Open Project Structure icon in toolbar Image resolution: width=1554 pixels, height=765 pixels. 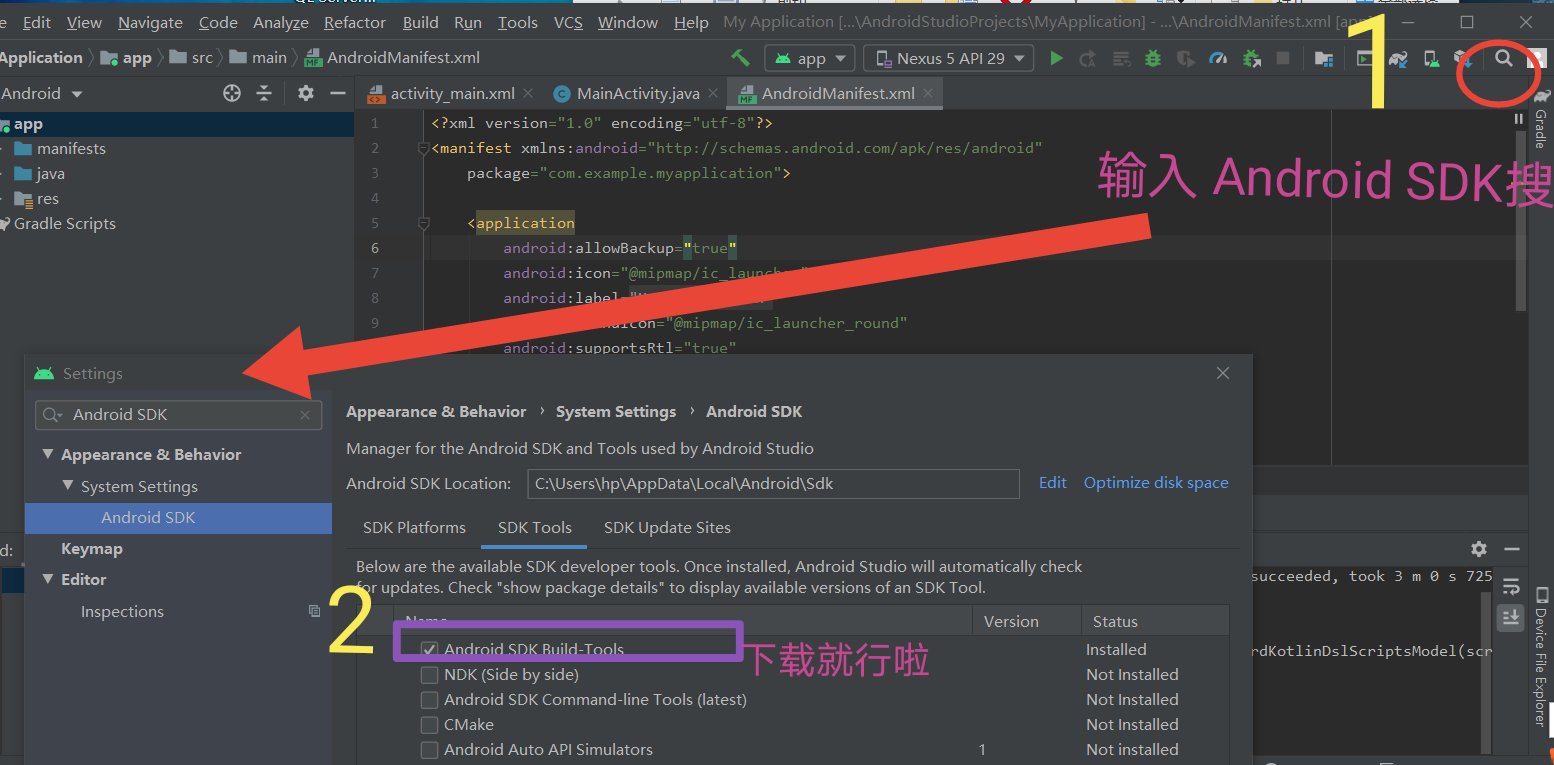tap(1324, 59)
